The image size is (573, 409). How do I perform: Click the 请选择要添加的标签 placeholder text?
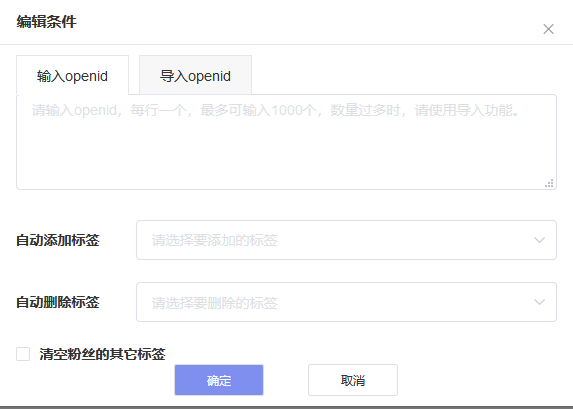point(215,241)
